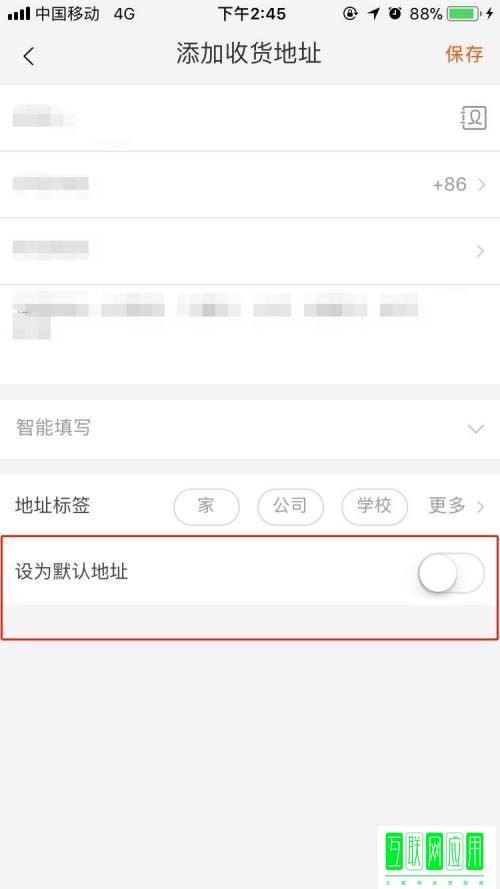The height and width of the screenshot is (889, 500).
Task: Tap the blurred detailed address field
Action: click(x=250, y=335)
